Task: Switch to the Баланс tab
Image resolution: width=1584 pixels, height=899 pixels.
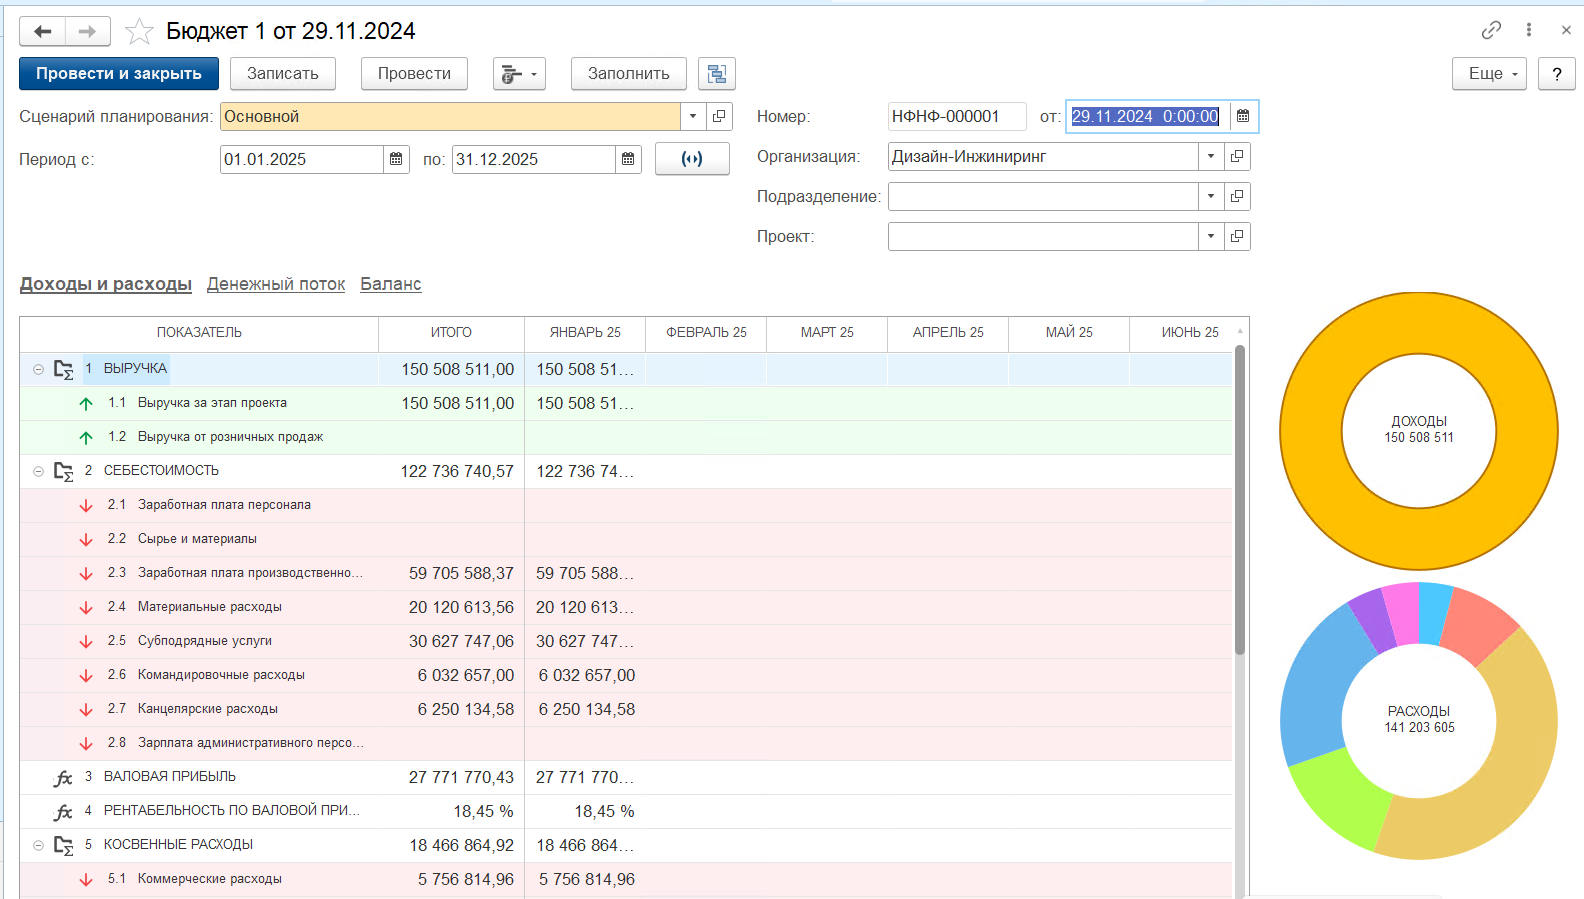Action: [x=391, y=285]
